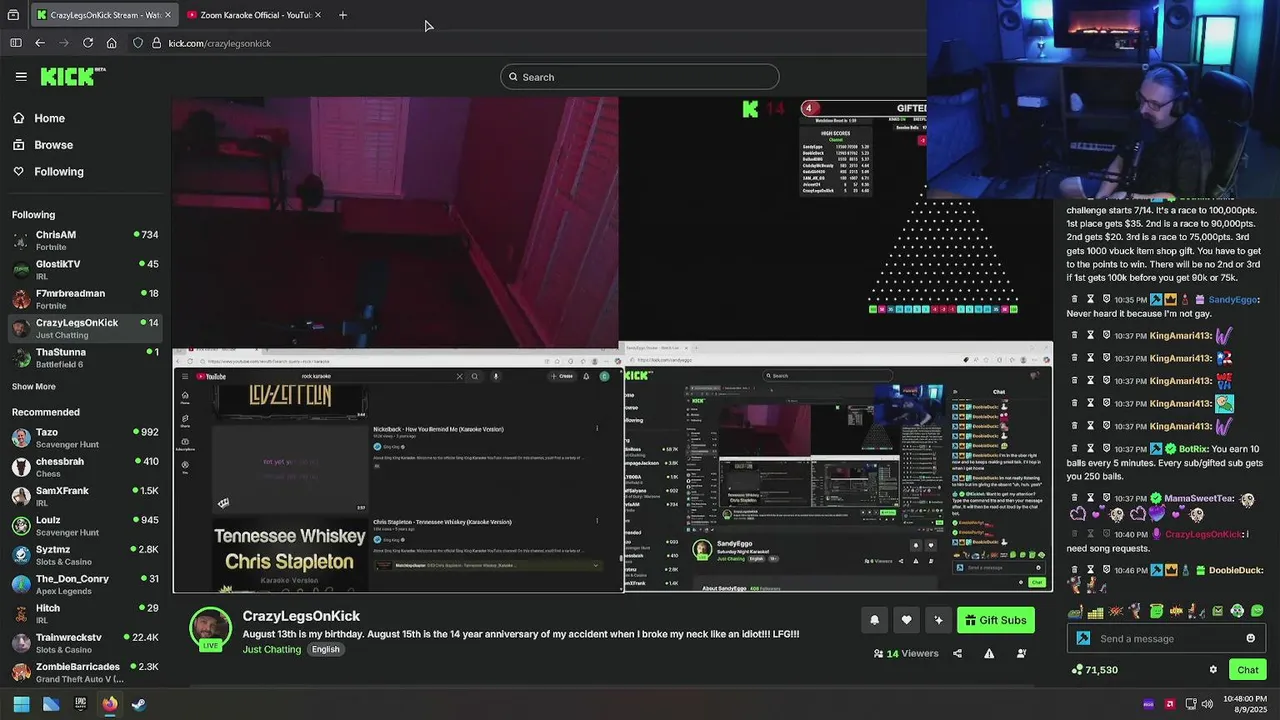Screen dimensions: 1280x720
Task: Click the Send a message chat field
Action: (1168, 638)
